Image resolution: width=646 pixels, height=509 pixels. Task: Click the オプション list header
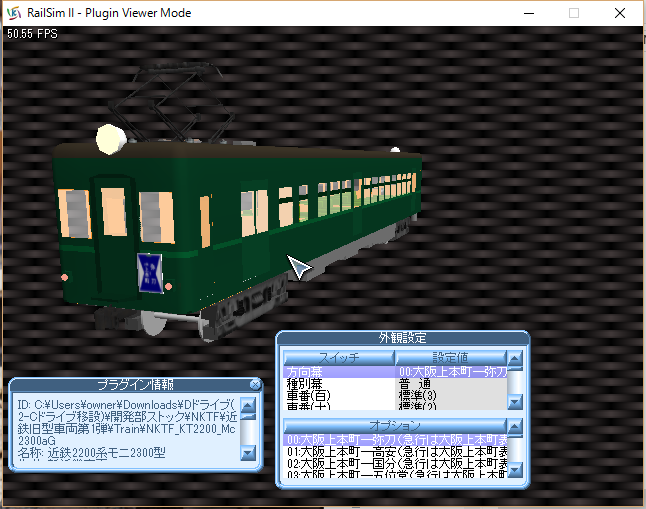coord(395,425)
